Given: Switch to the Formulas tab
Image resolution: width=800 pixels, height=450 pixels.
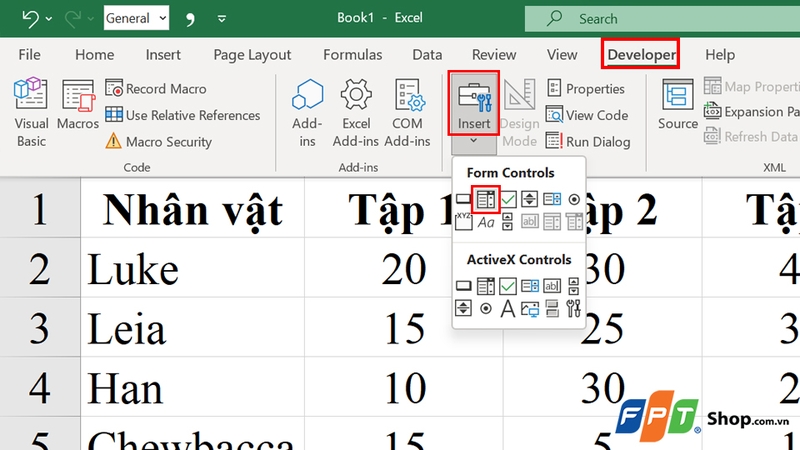Looking at the screenshot, I should click(x=353, y=55).
